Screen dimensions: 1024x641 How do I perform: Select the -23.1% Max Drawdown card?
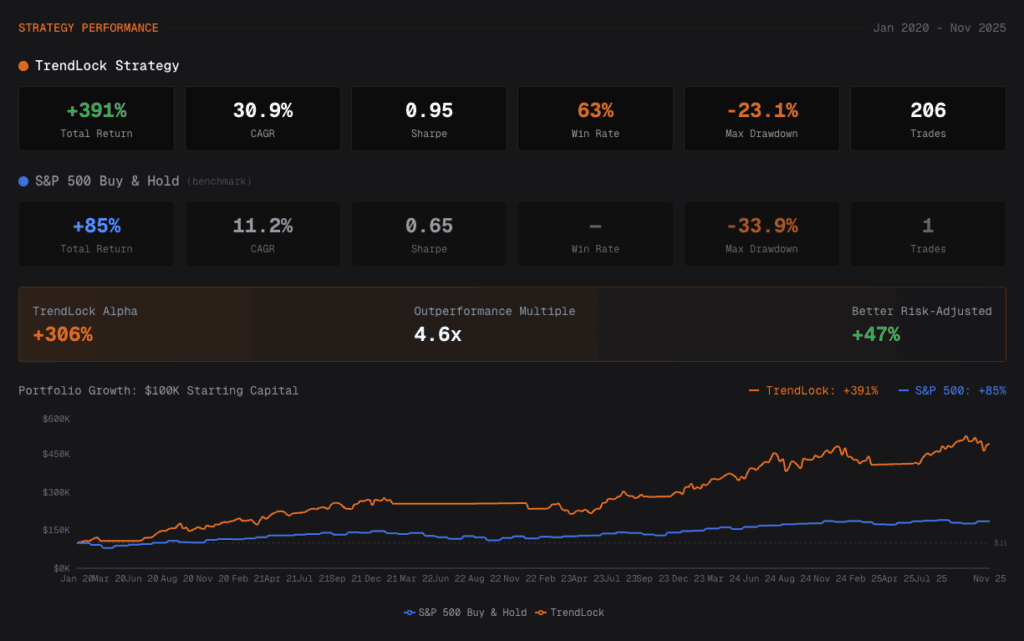tap(761, 118)
